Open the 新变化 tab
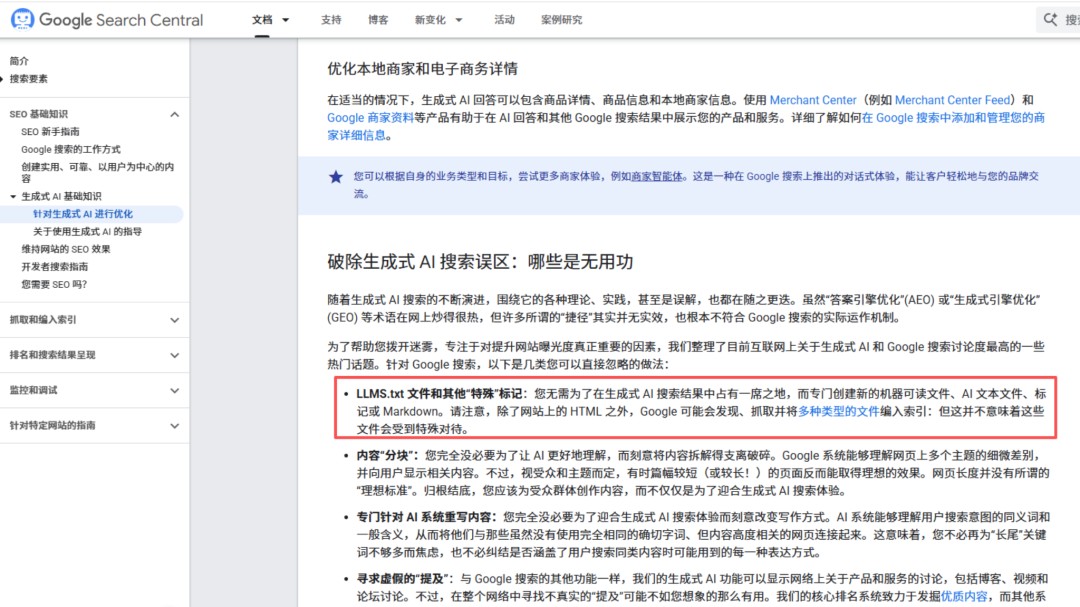The image size is (1080, 607). [x=430, y=20]
